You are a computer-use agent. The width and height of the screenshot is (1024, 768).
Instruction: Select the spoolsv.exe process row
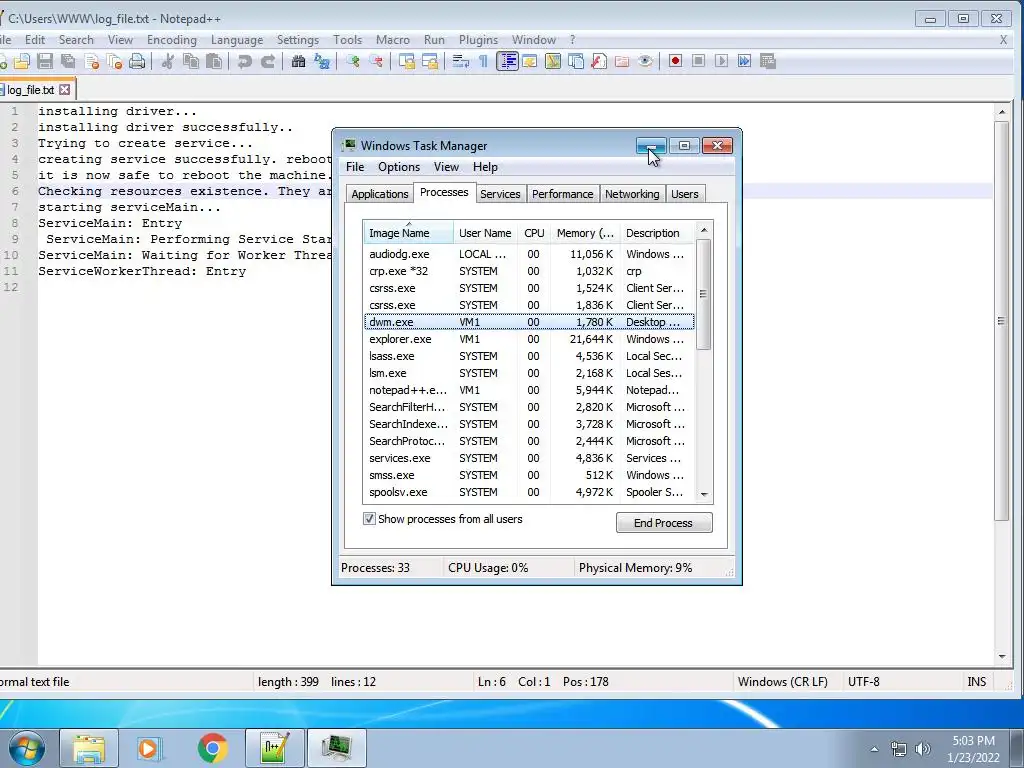pos(529,492)
